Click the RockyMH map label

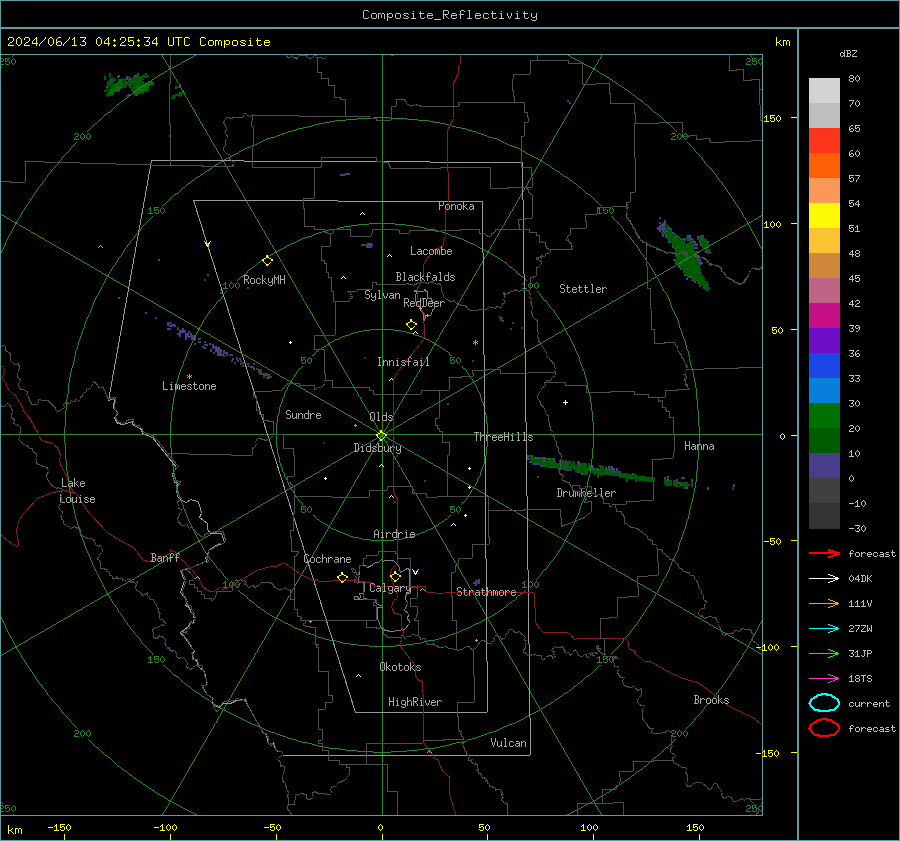tap(264, 280)
